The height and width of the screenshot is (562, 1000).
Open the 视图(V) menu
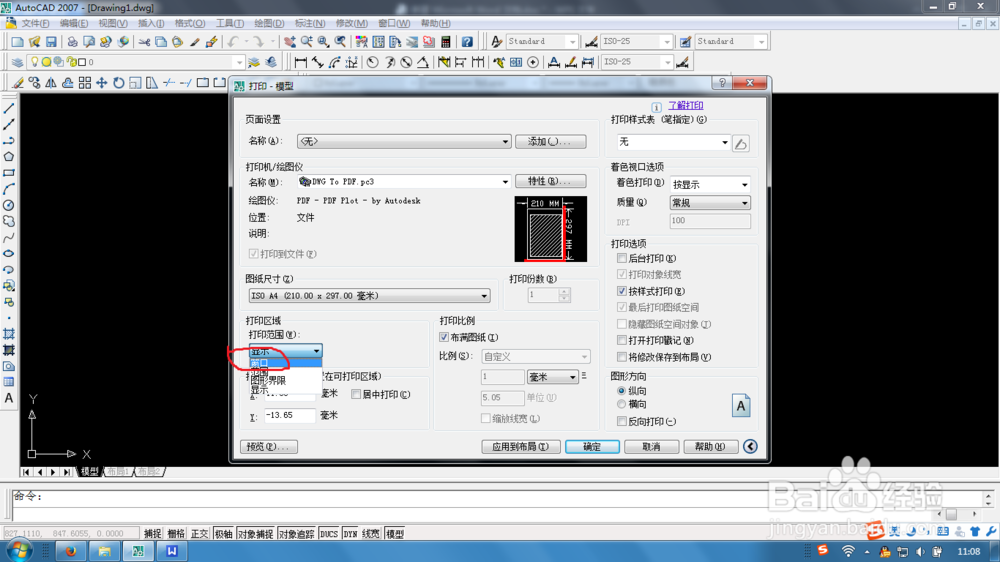[112, 24]
